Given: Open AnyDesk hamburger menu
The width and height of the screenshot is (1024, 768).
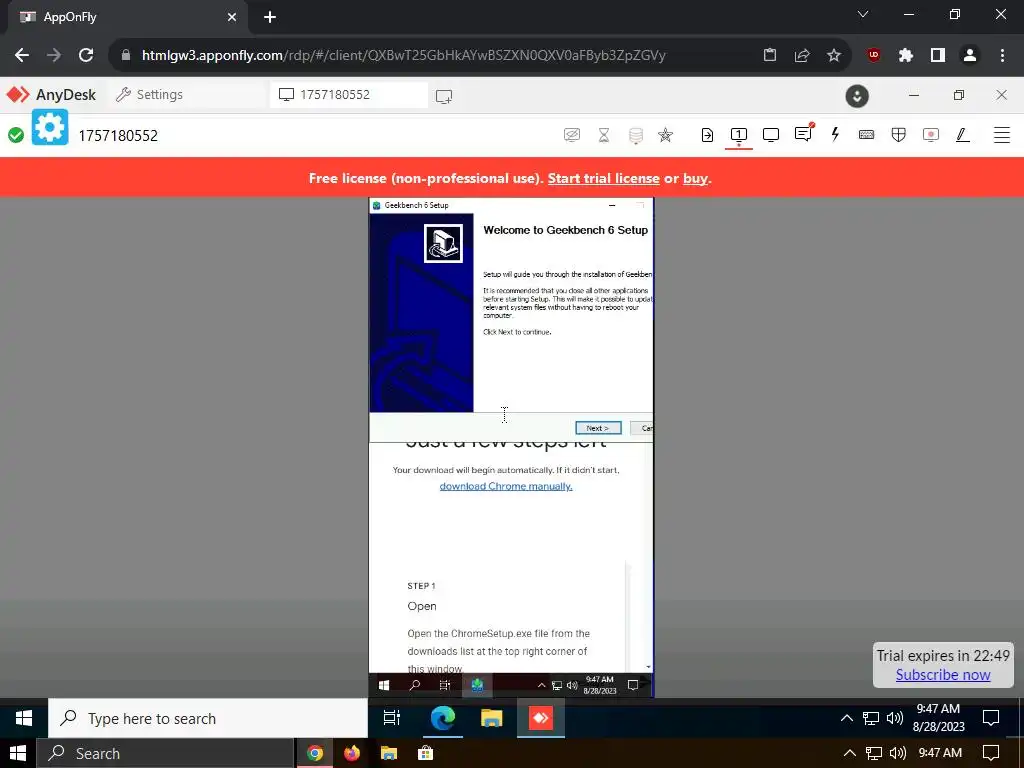Looking at the screenshot, I should tap(1002, 135).
